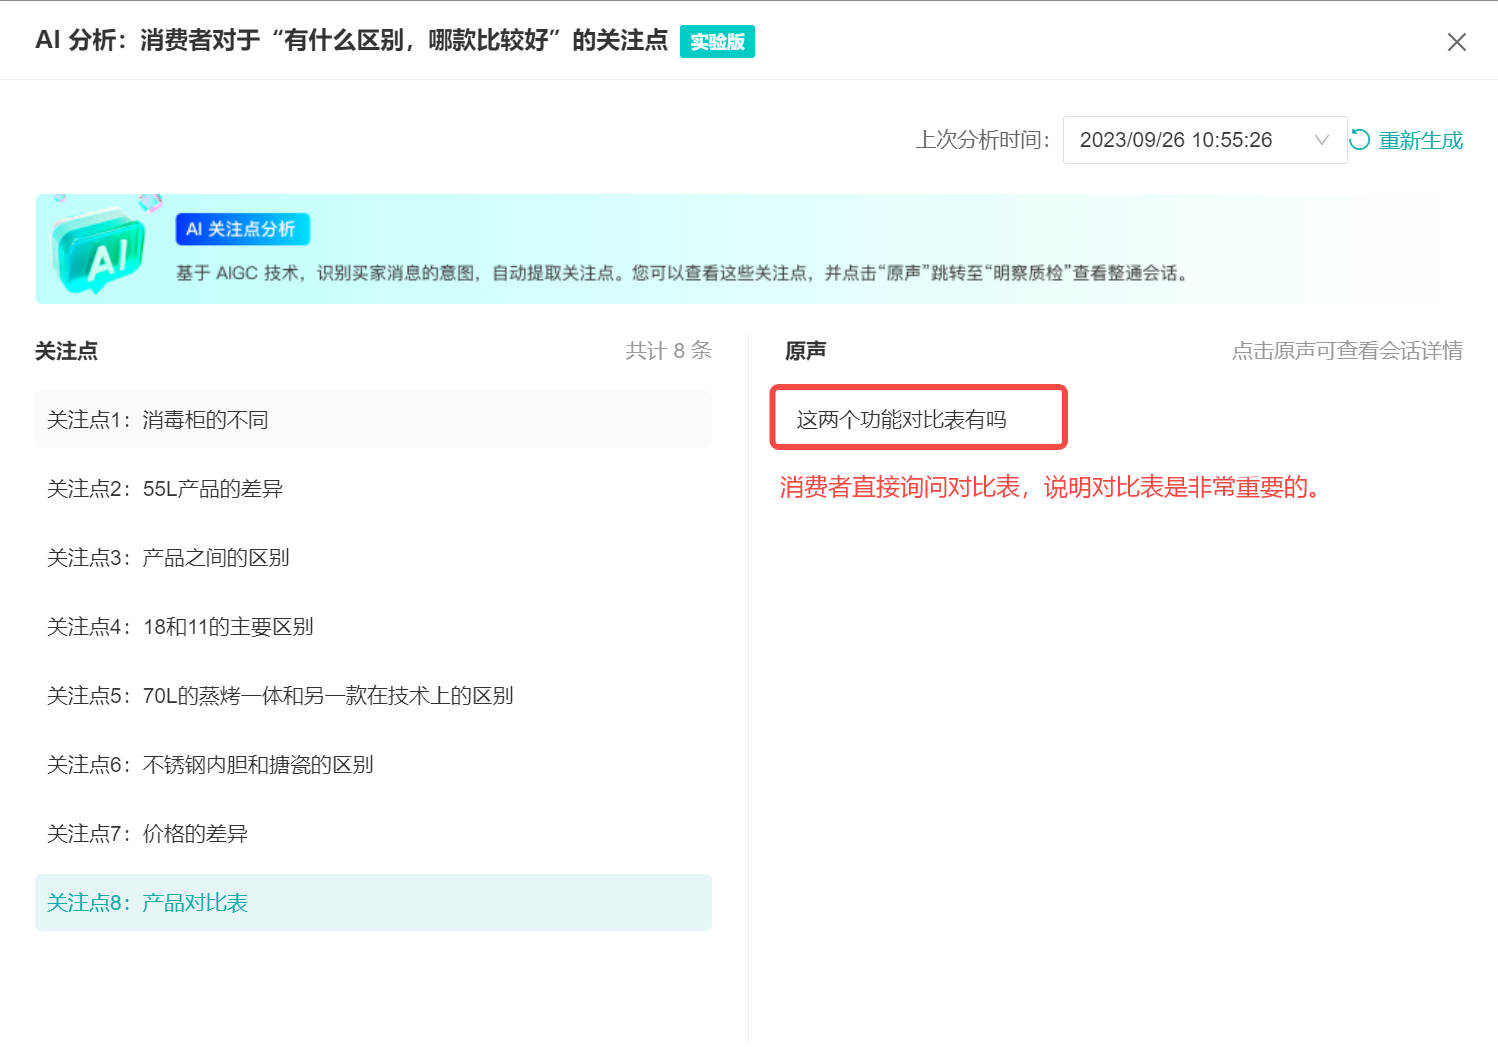
Task: Select 关注点1：消毒柜的不同
Action: coord(373,420)
